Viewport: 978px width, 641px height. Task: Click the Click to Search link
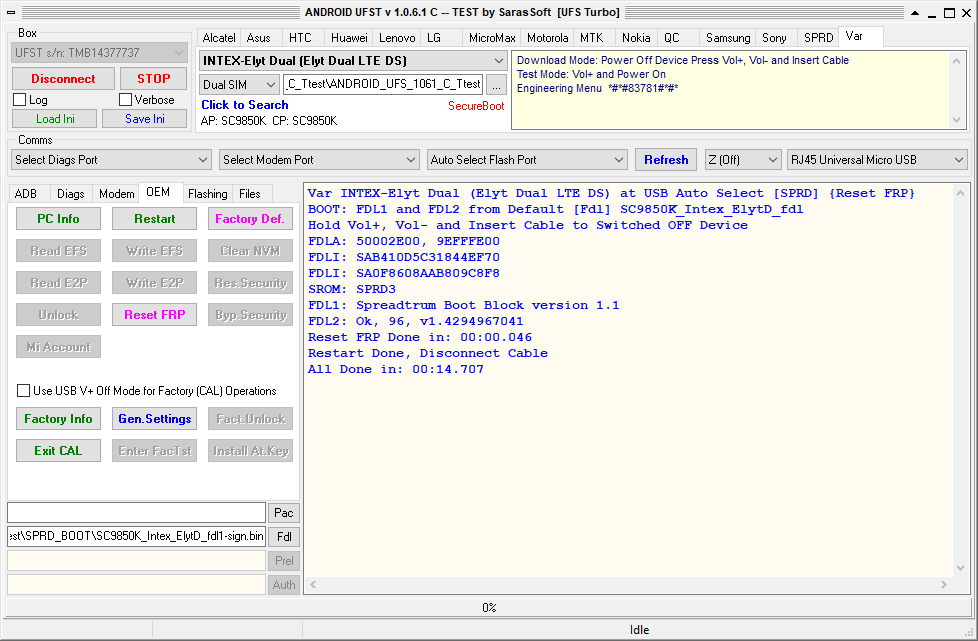coord(244,105)
